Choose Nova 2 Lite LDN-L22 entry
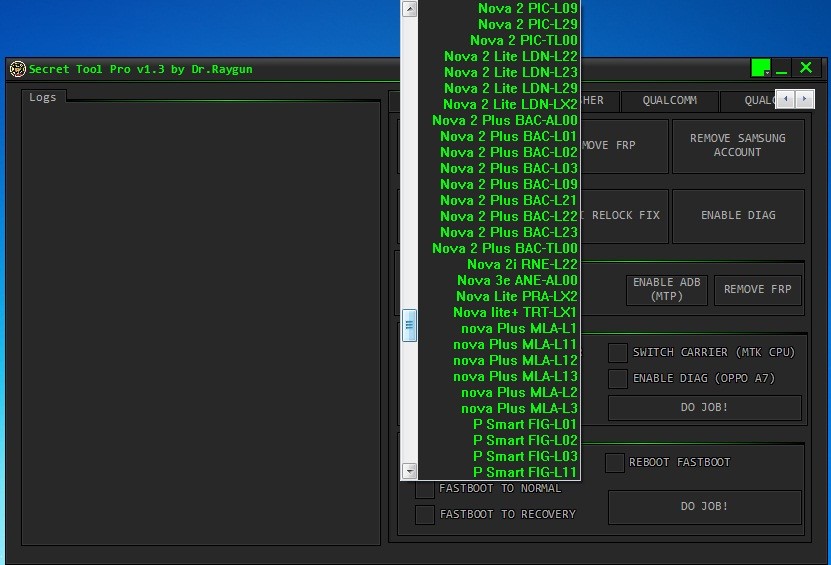 coord(499,56)
